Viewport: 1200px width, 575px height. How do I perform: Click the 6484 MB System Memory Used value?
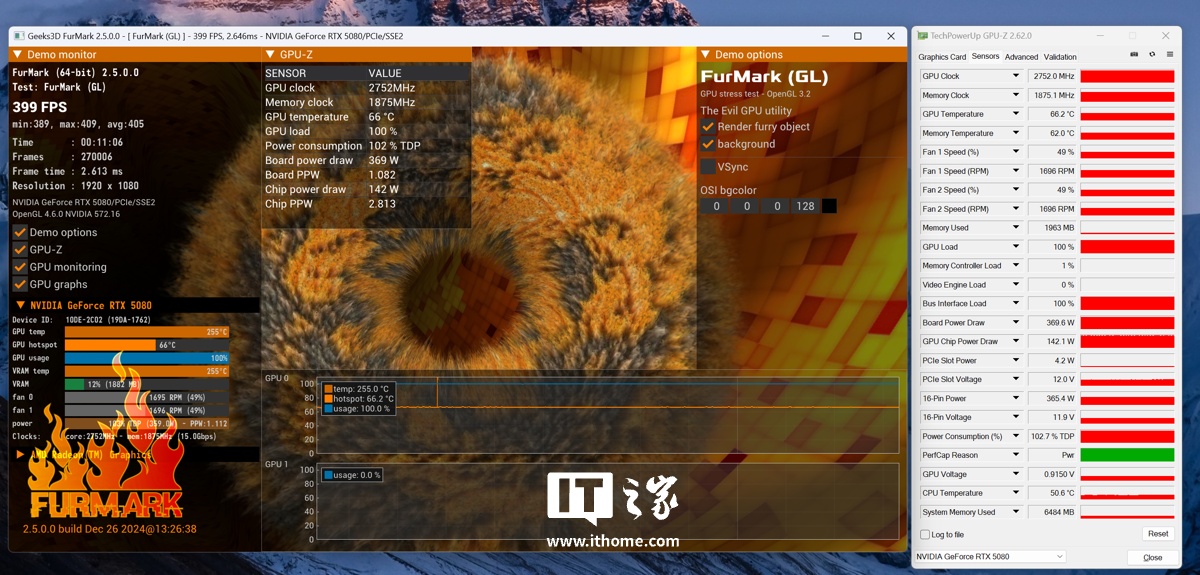pos(1053,512)
